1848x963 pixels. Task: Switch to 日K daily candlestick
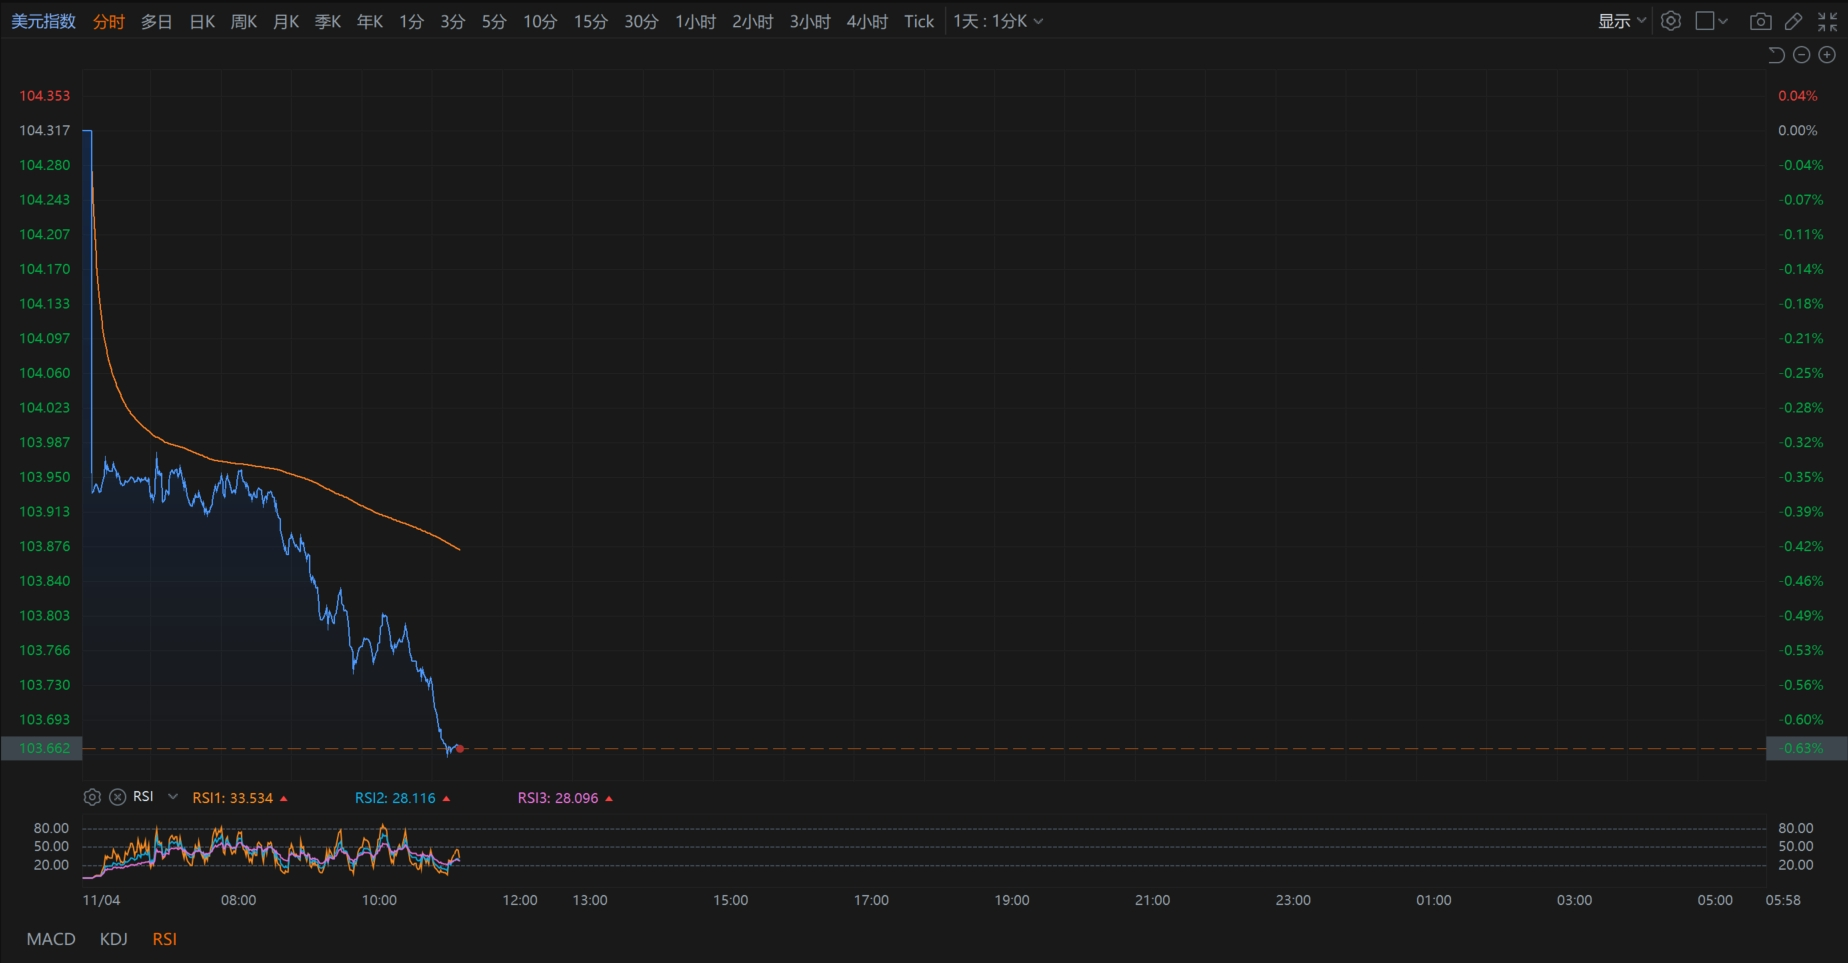202,21
